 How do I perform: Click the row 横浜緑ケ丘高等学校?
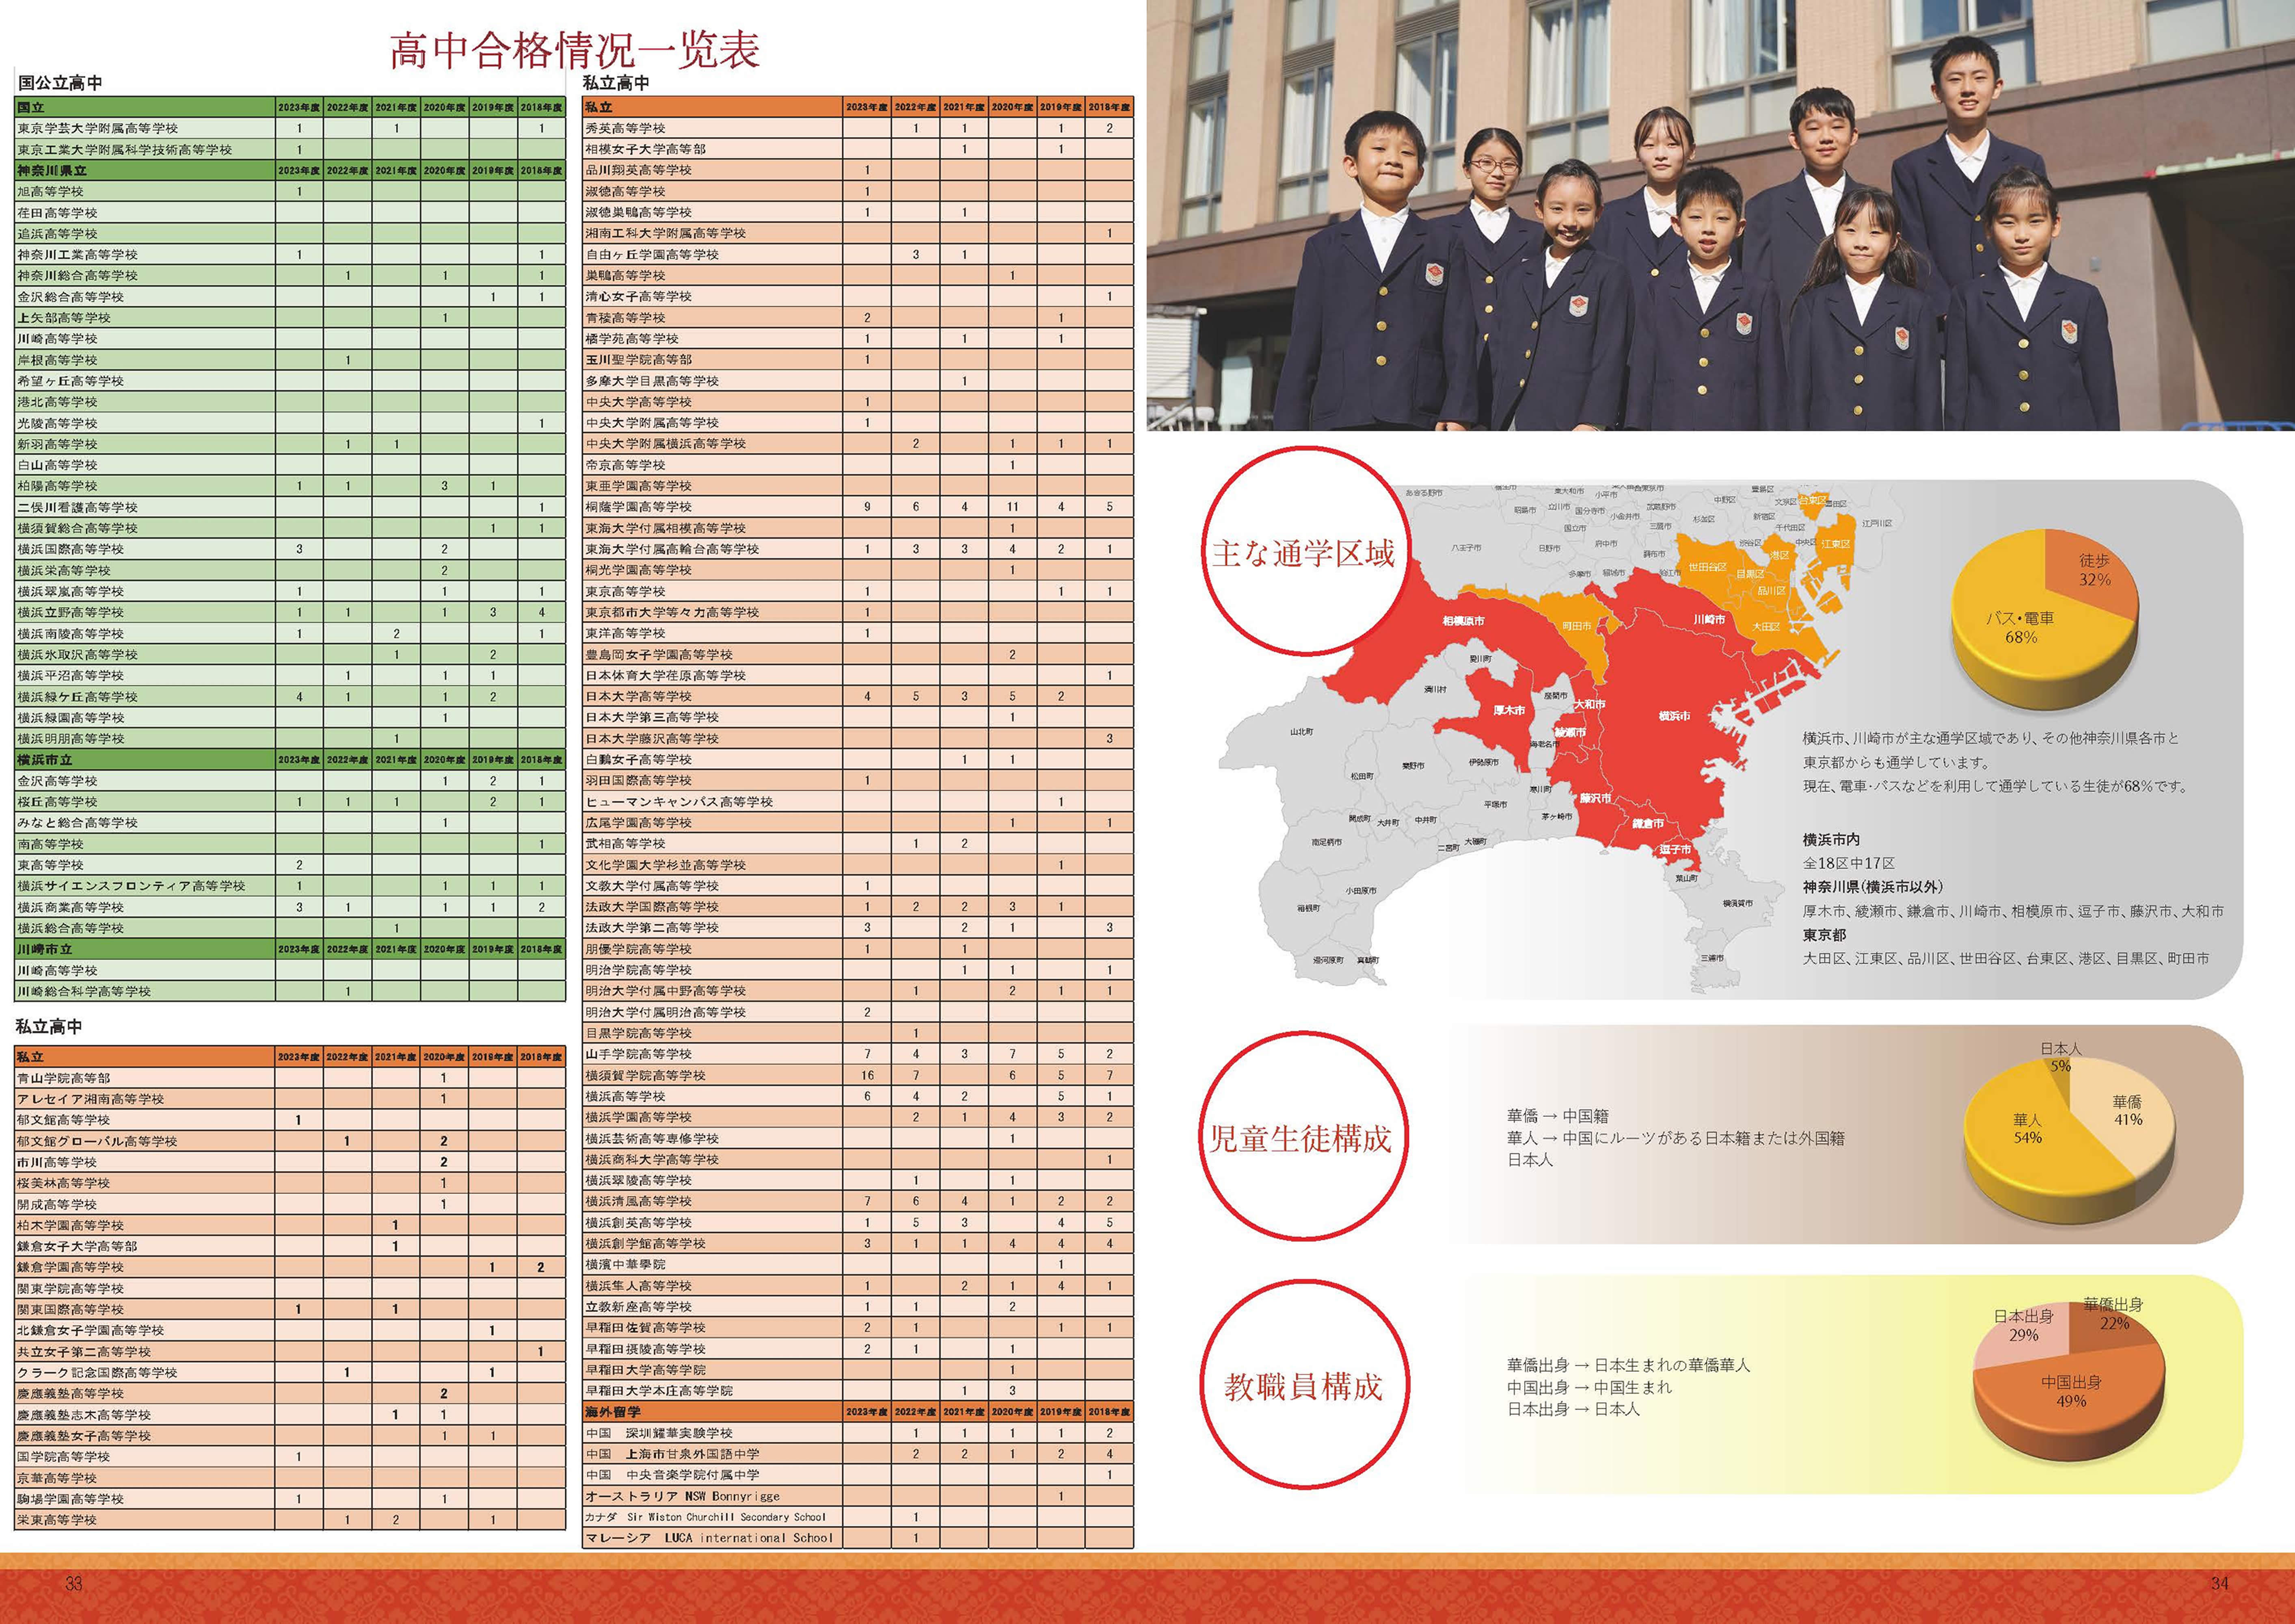pos(290,697)
